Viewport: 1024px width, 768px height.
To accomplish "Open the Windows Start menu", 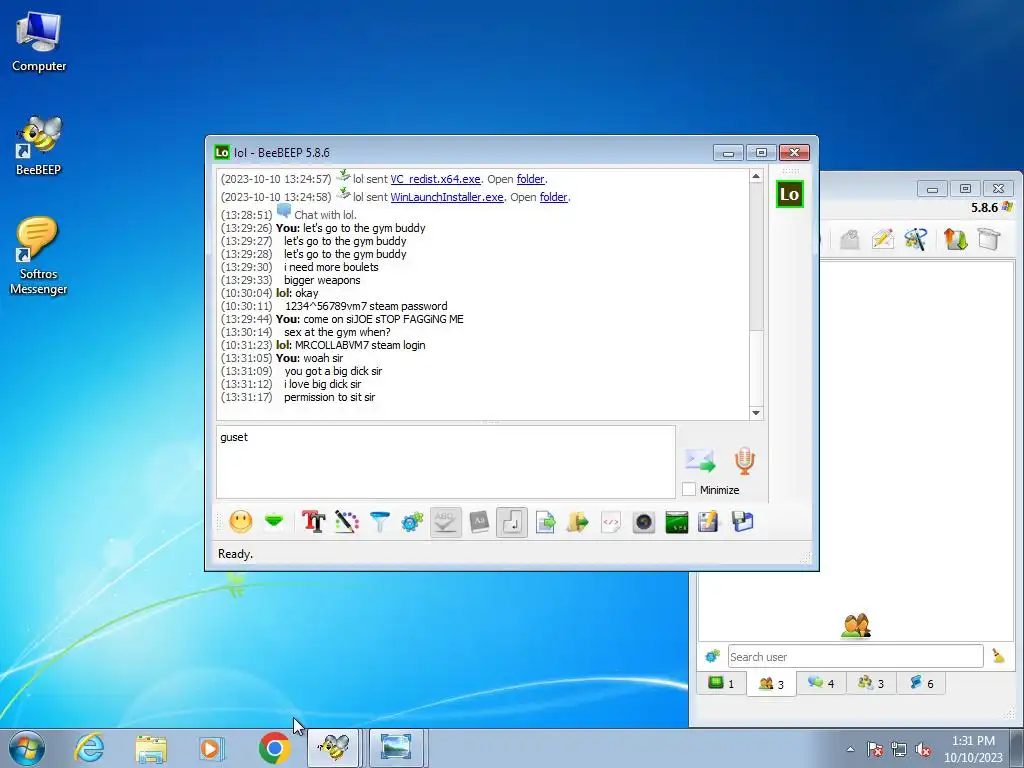I will (x=27, y=748).
